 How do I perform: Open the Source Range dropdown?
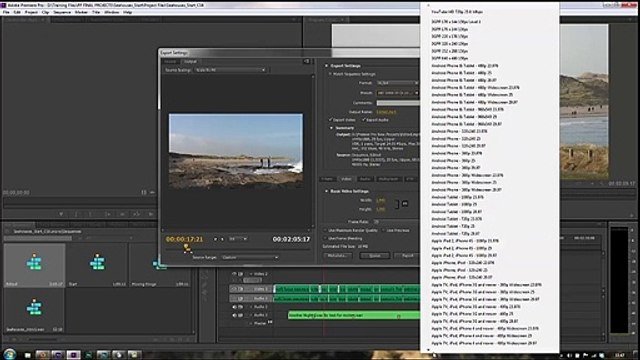[250, 258]
